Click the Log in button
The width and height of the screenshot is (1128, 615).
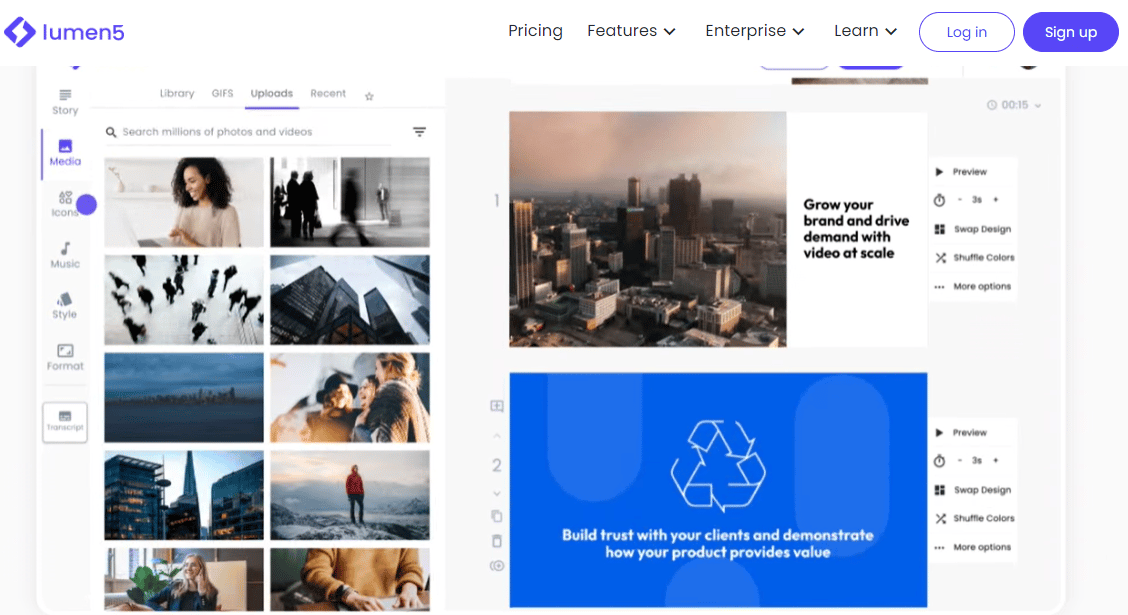click(x=966, y=32)
